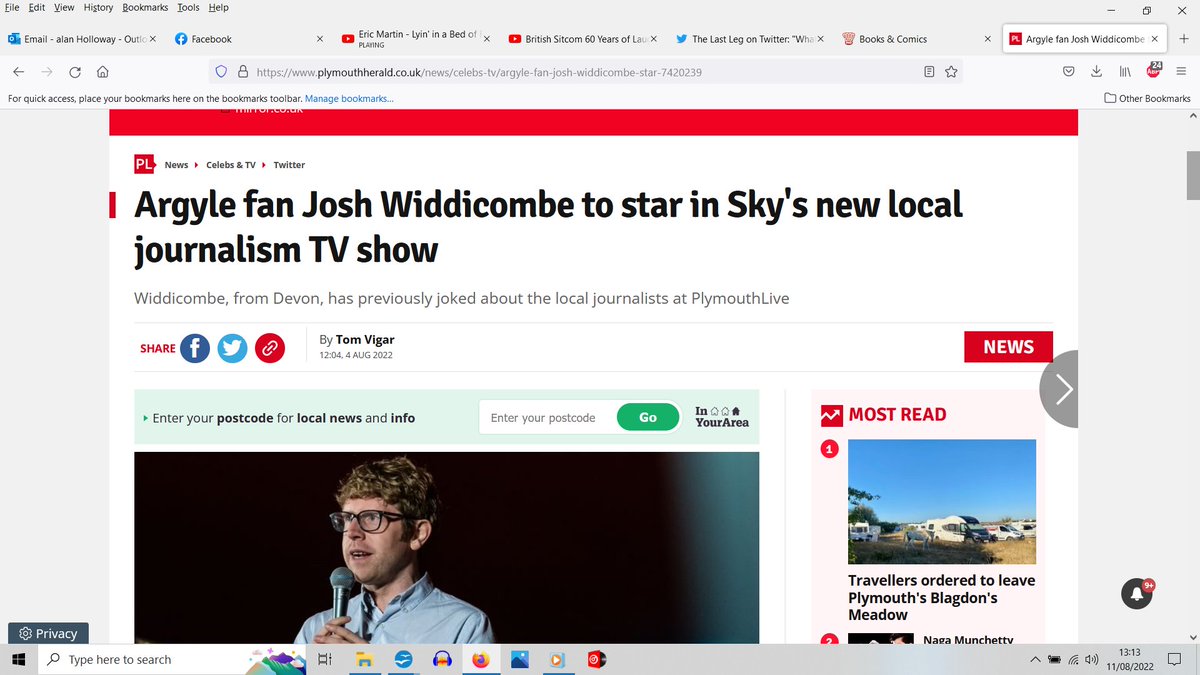This screenshot has width=1200, height=675.
Task: Submit postcode with Go button
Action: (648, 417)
